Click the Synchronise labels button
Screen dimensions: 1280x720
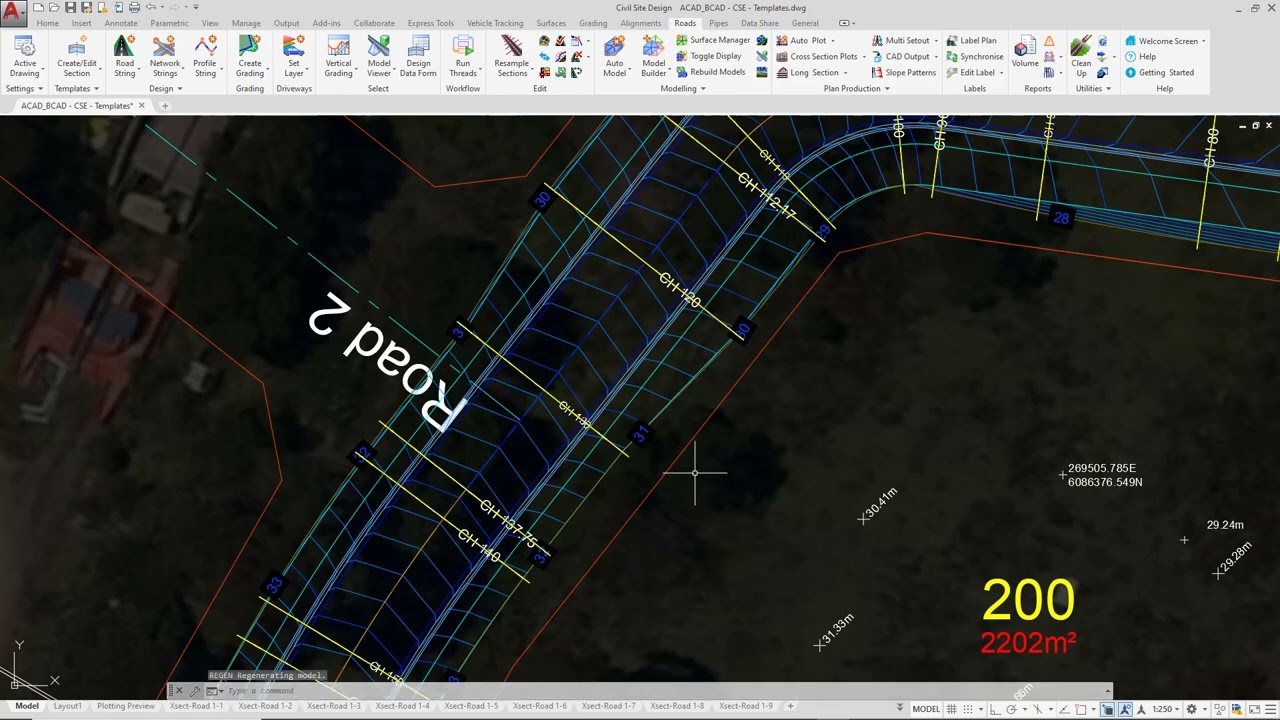[974, 56]
